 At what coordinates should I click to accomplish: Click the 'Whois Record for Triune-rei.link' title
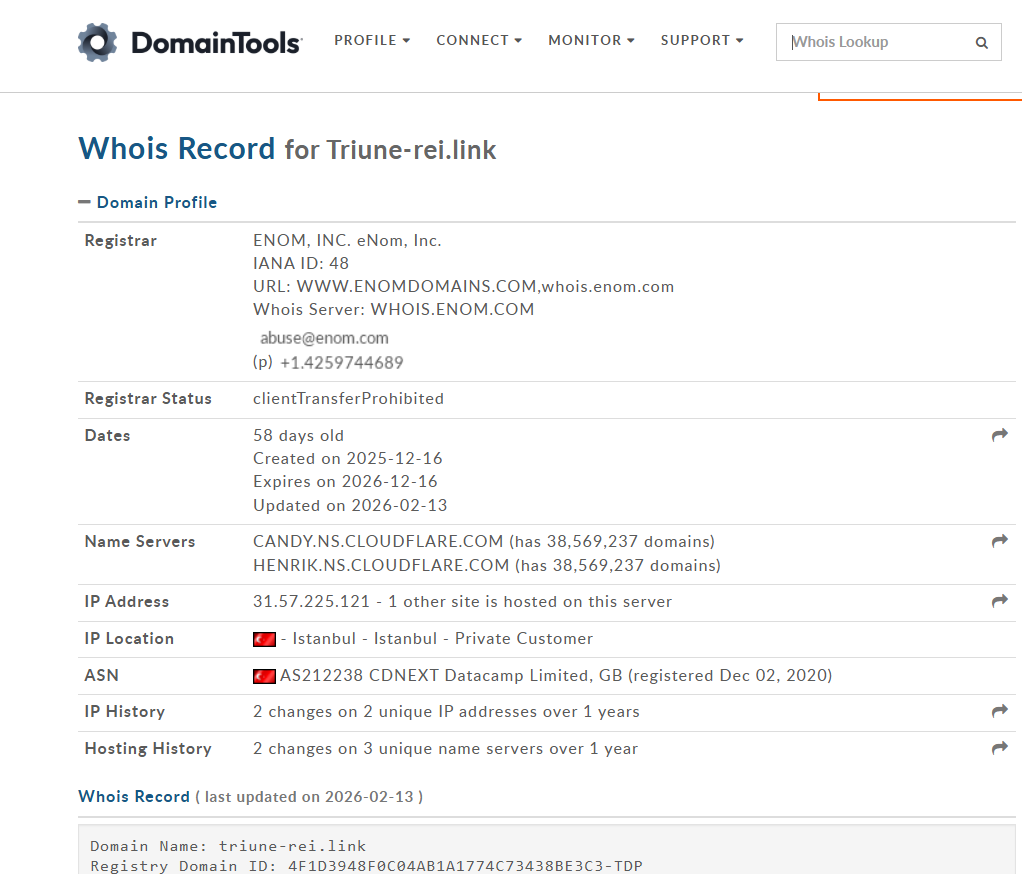[x=287, y=149]
